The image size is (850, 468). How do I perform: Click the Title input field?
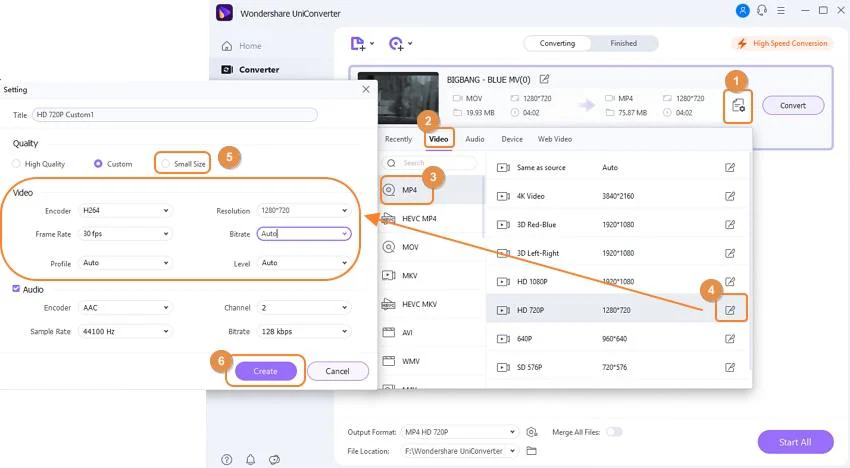[x=175, y=114]
